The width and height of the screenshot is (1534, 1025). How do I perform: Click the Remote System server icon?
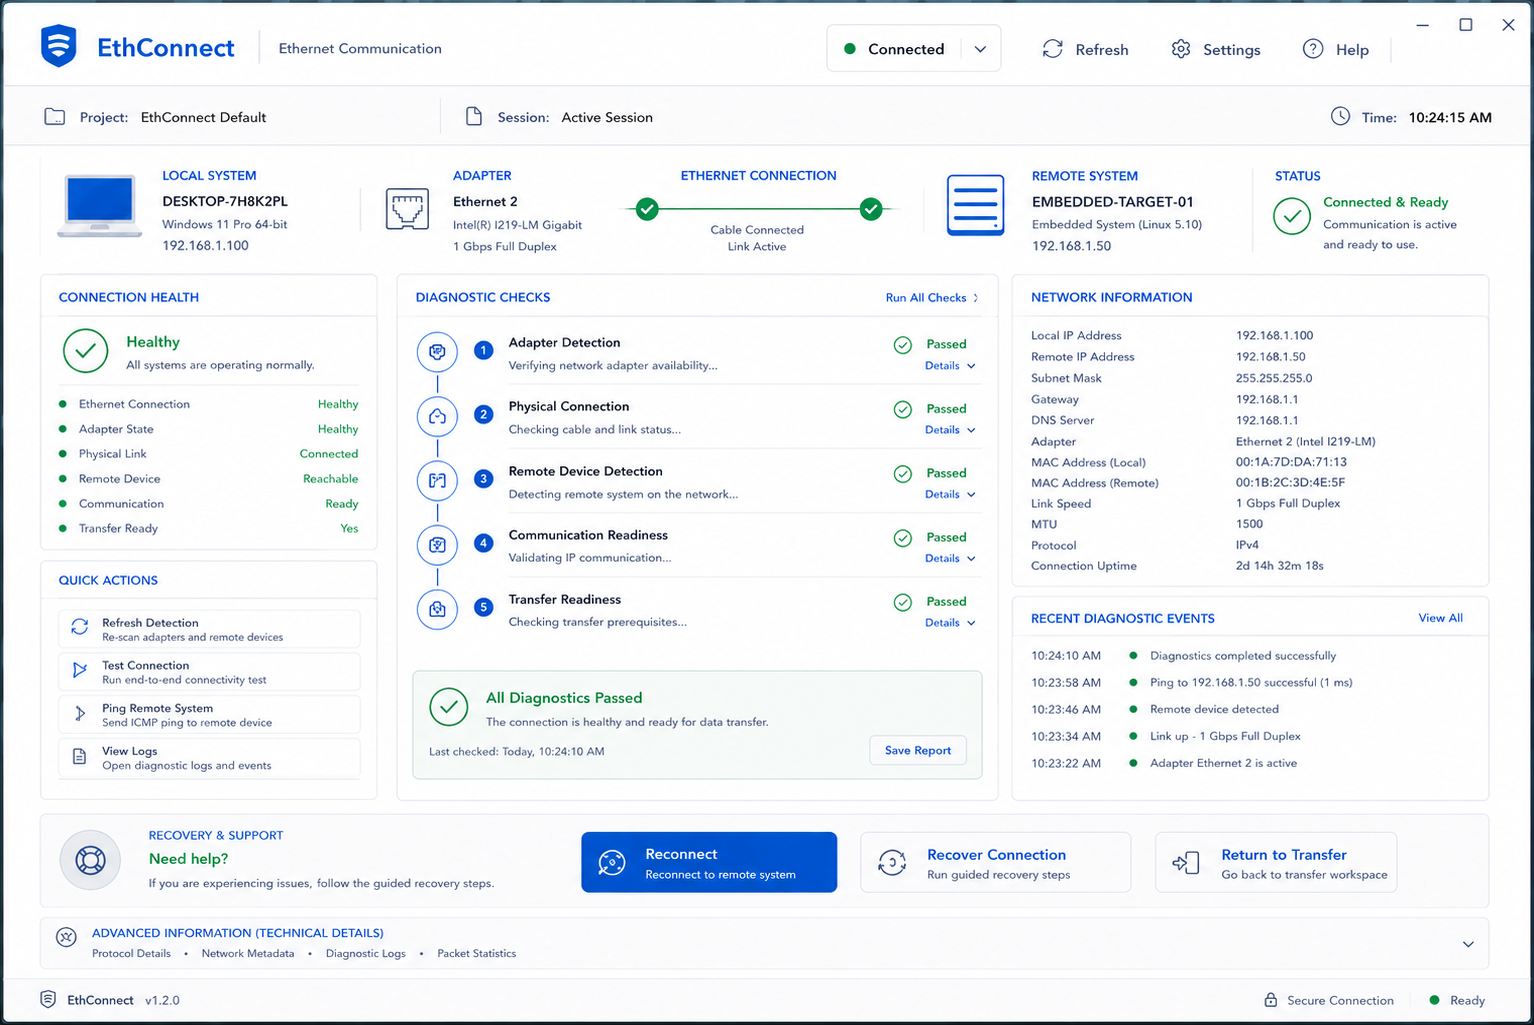[975, 205]
